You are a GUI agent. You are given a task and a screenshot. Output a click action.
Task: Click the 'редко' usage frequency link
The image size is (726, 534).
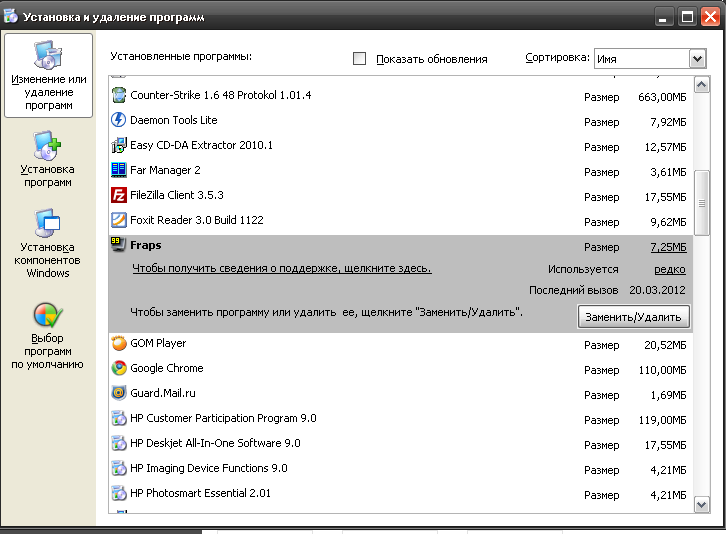[x=670, y=270]
